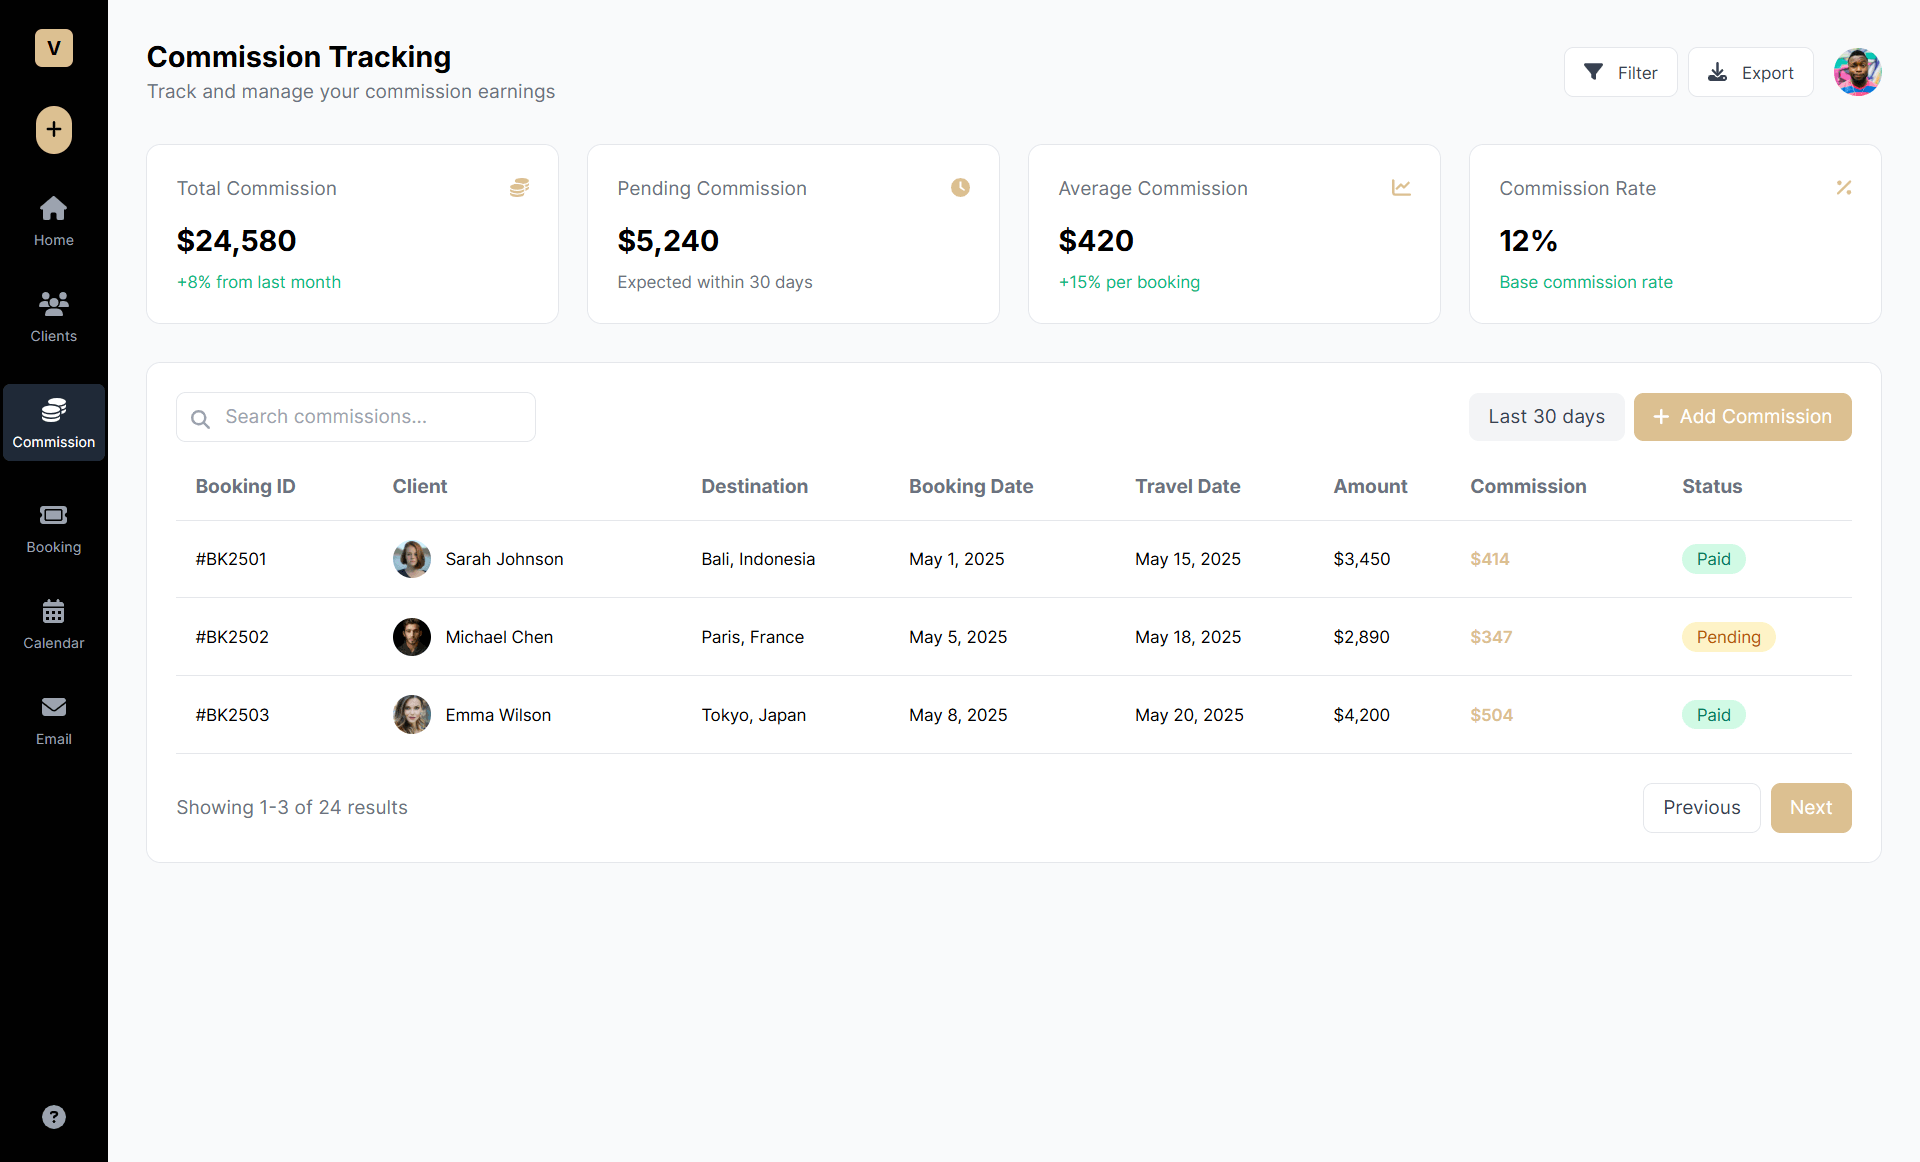Click the percent icon on Commission Rate card
1920x1162 pixels.
1843,188
